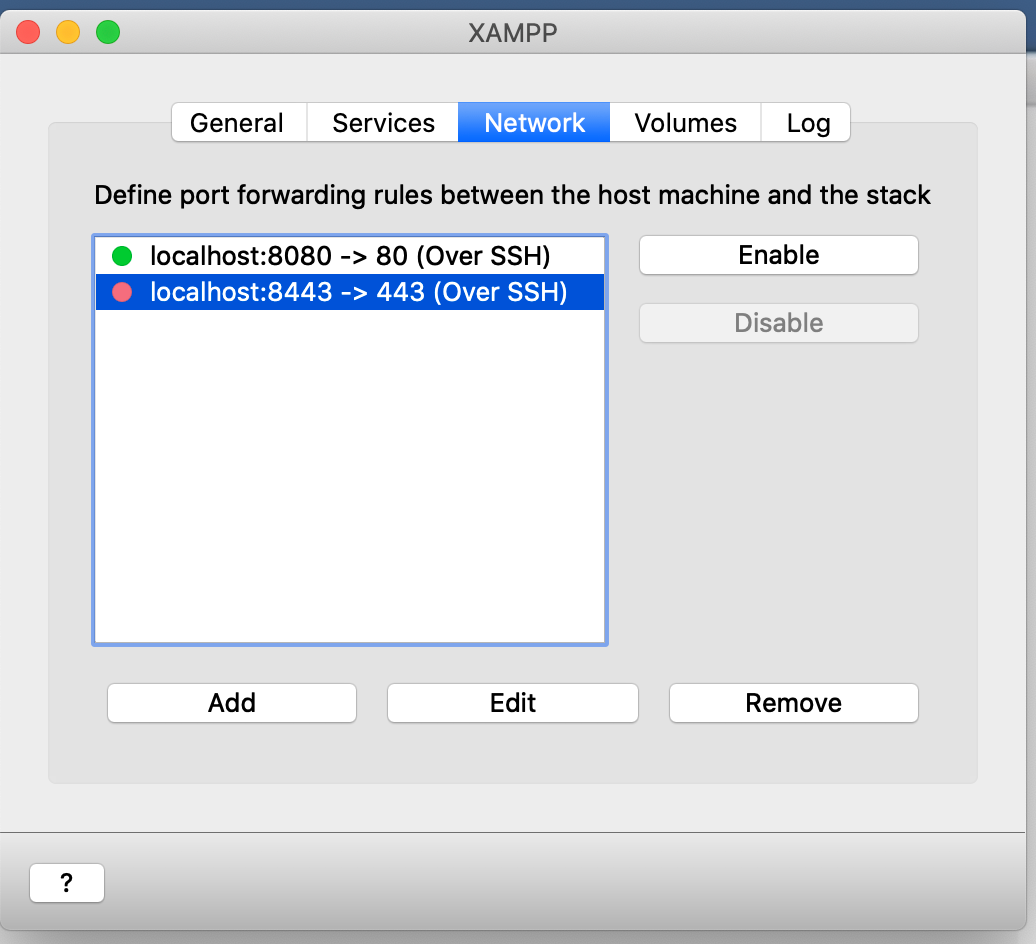Viewport: 1036px width, 944px height.
Task: Show the Log tab
Action: pos(806,122)
